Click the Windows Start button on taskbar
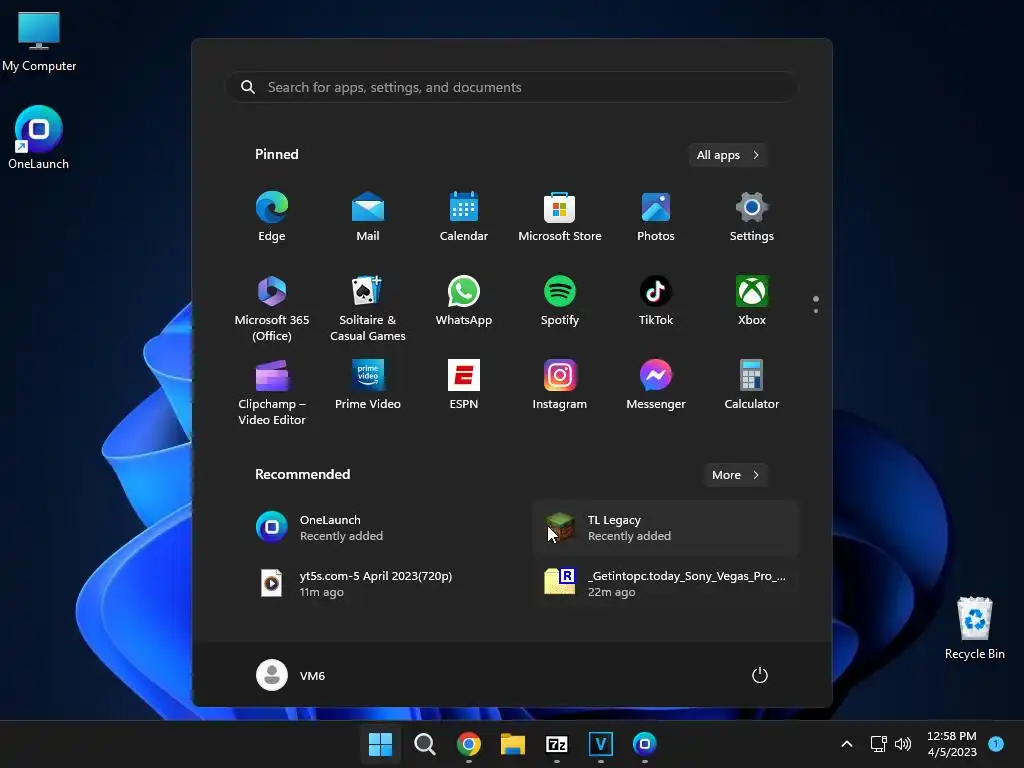The image size is (1024, 768). pyautogui.click(x=380, y=744)
